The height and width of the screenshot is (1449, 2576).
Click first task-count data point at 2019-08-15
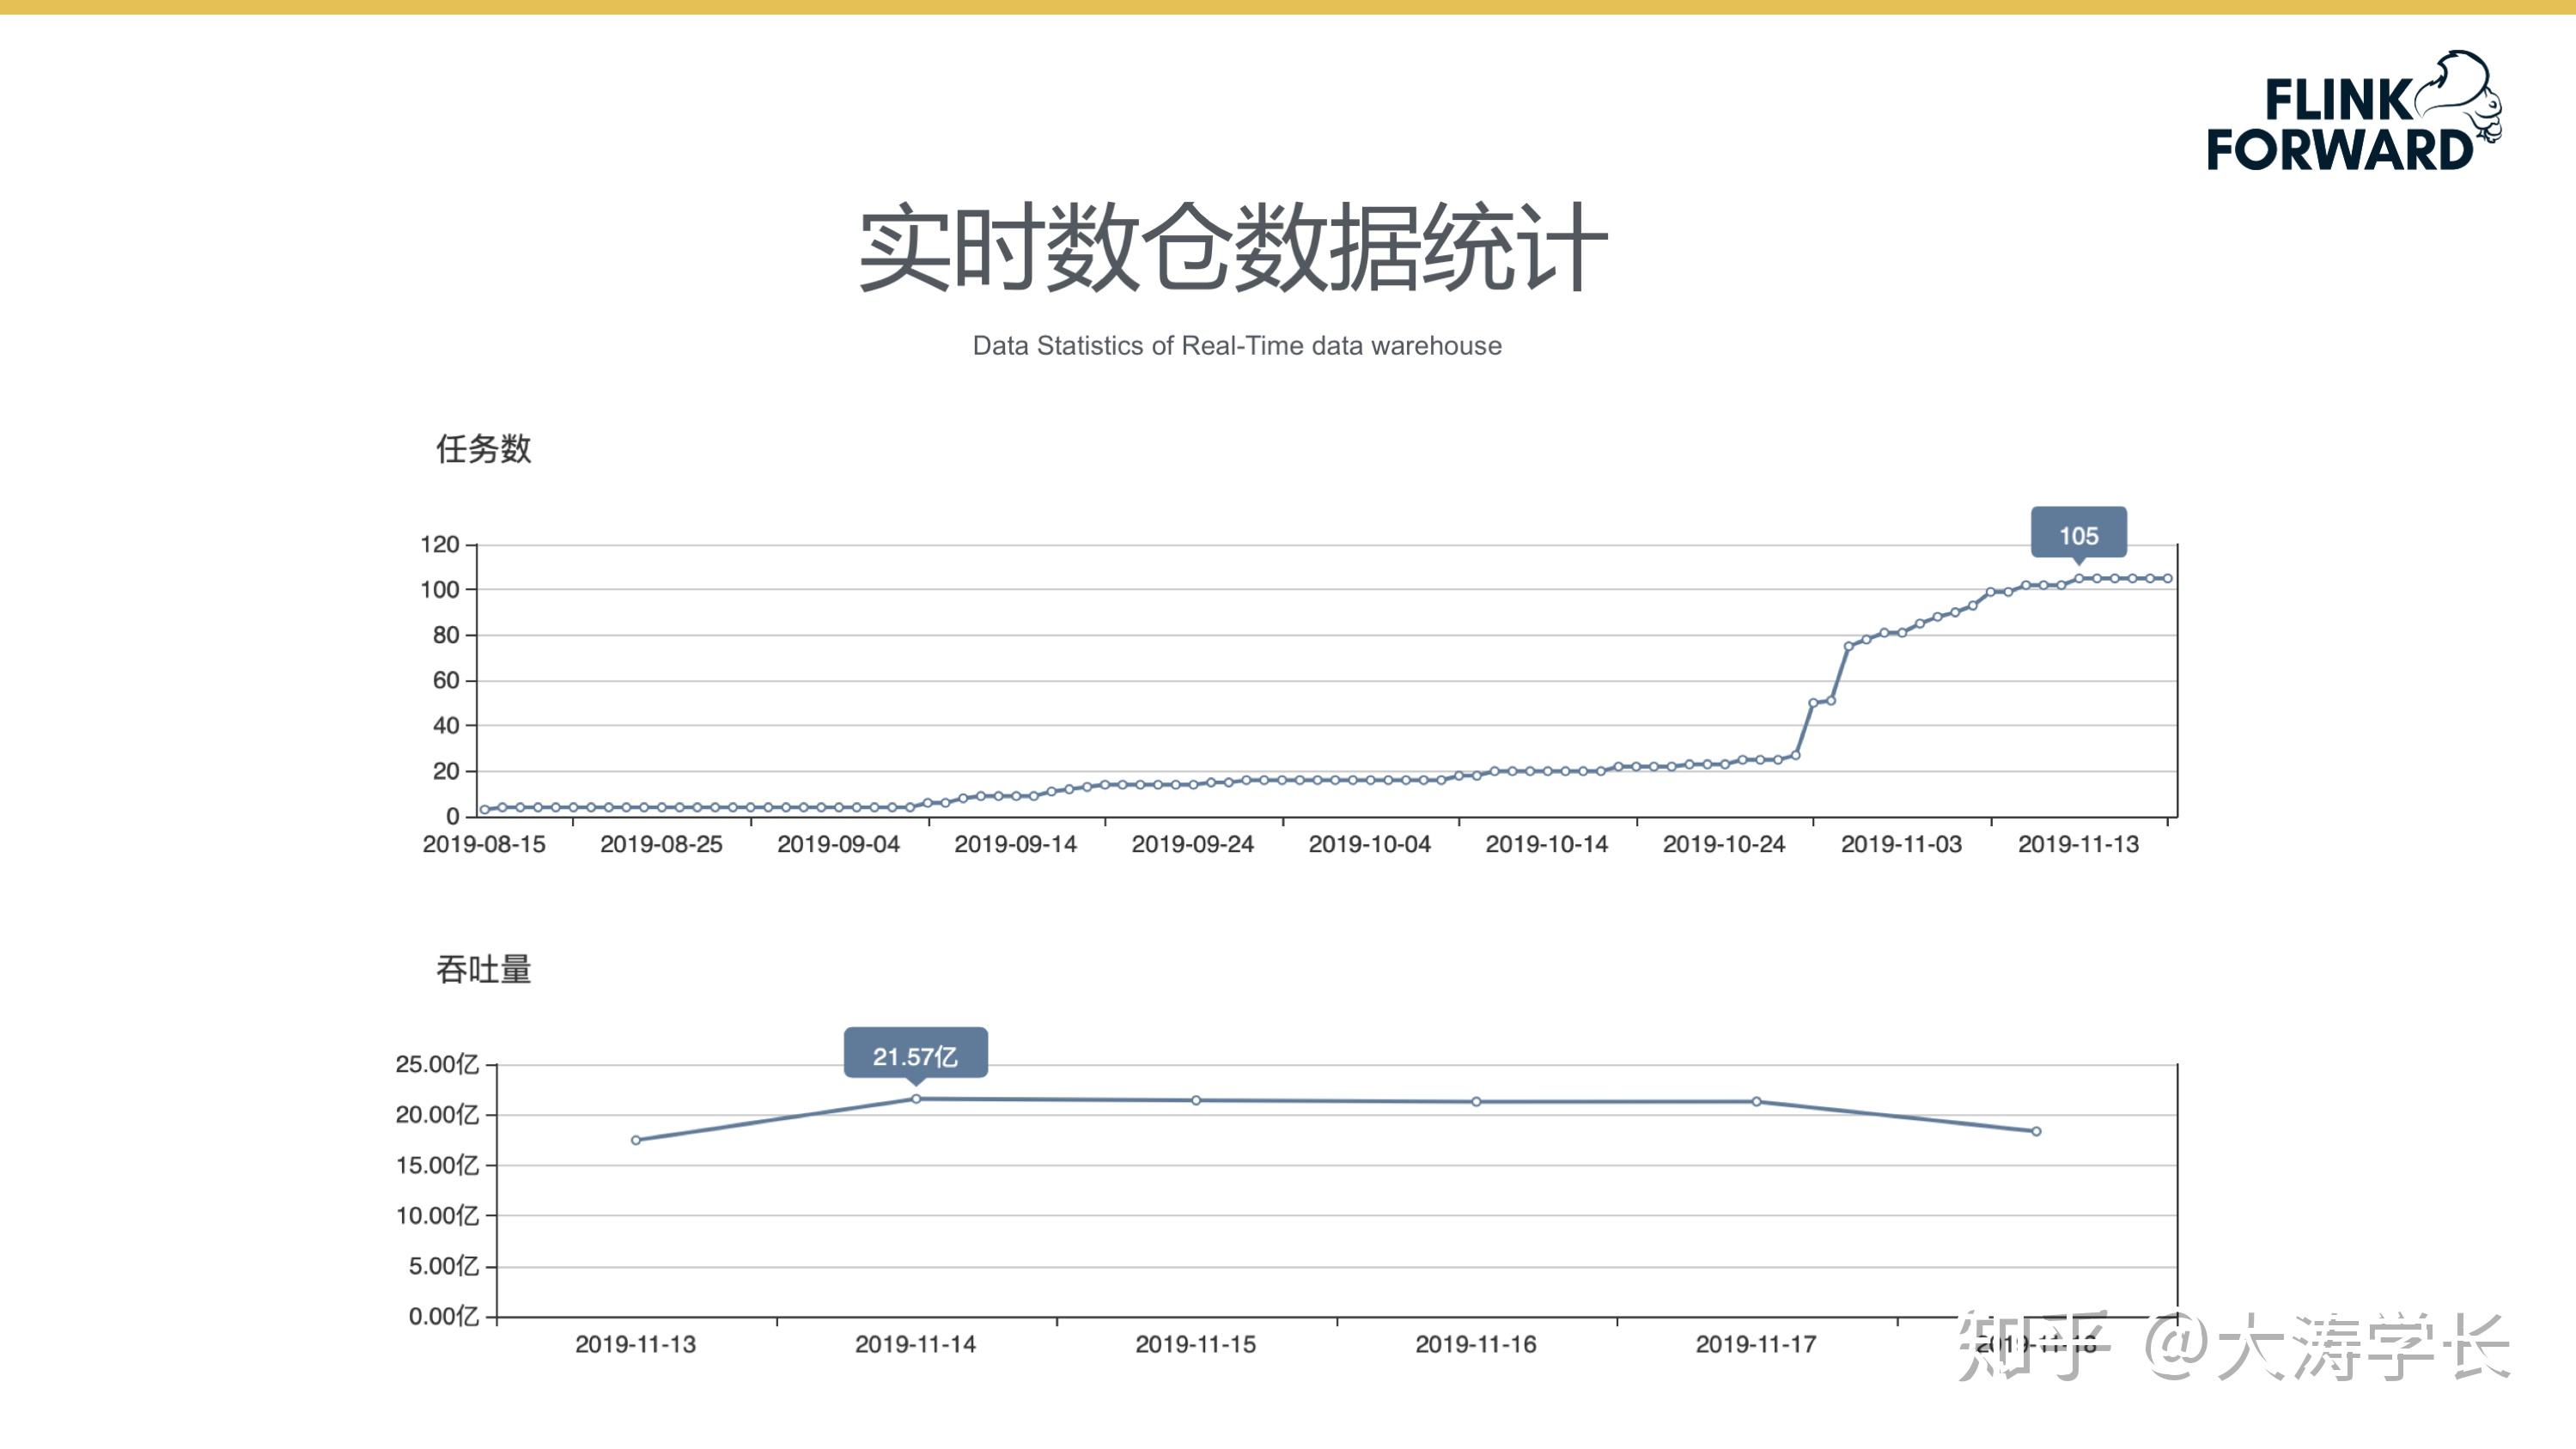point(485,810)
